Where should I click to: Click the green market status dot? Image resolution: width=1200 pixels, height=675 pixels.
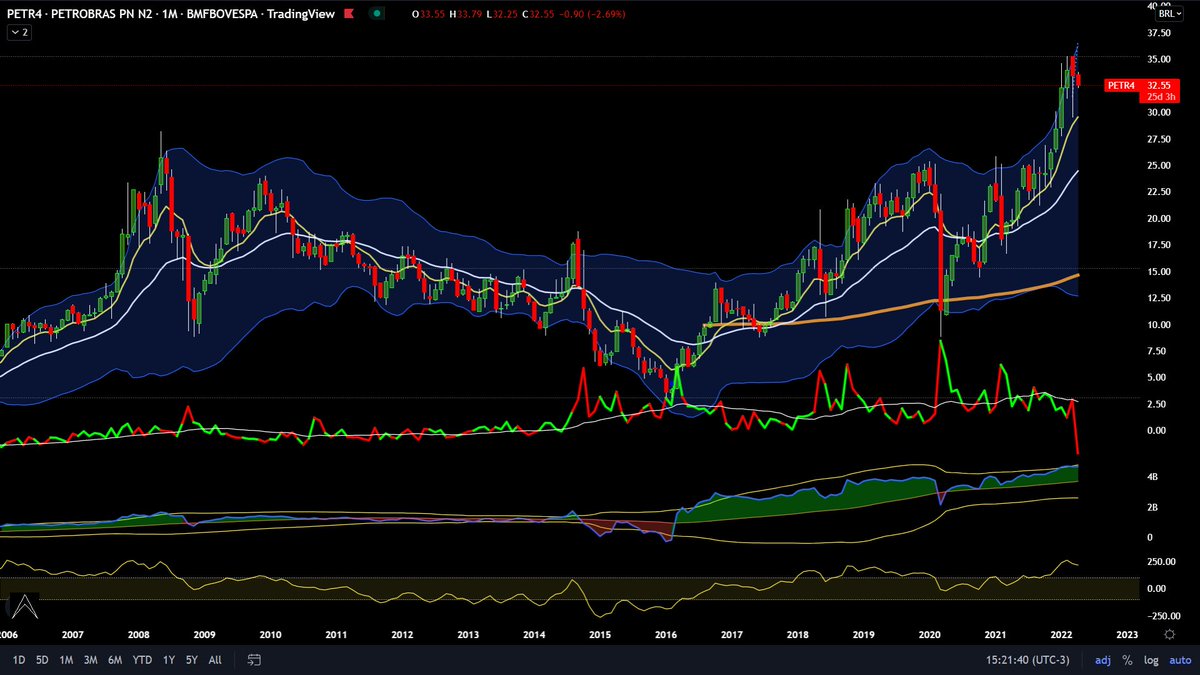pyautogui.click(x=377, y=14)
